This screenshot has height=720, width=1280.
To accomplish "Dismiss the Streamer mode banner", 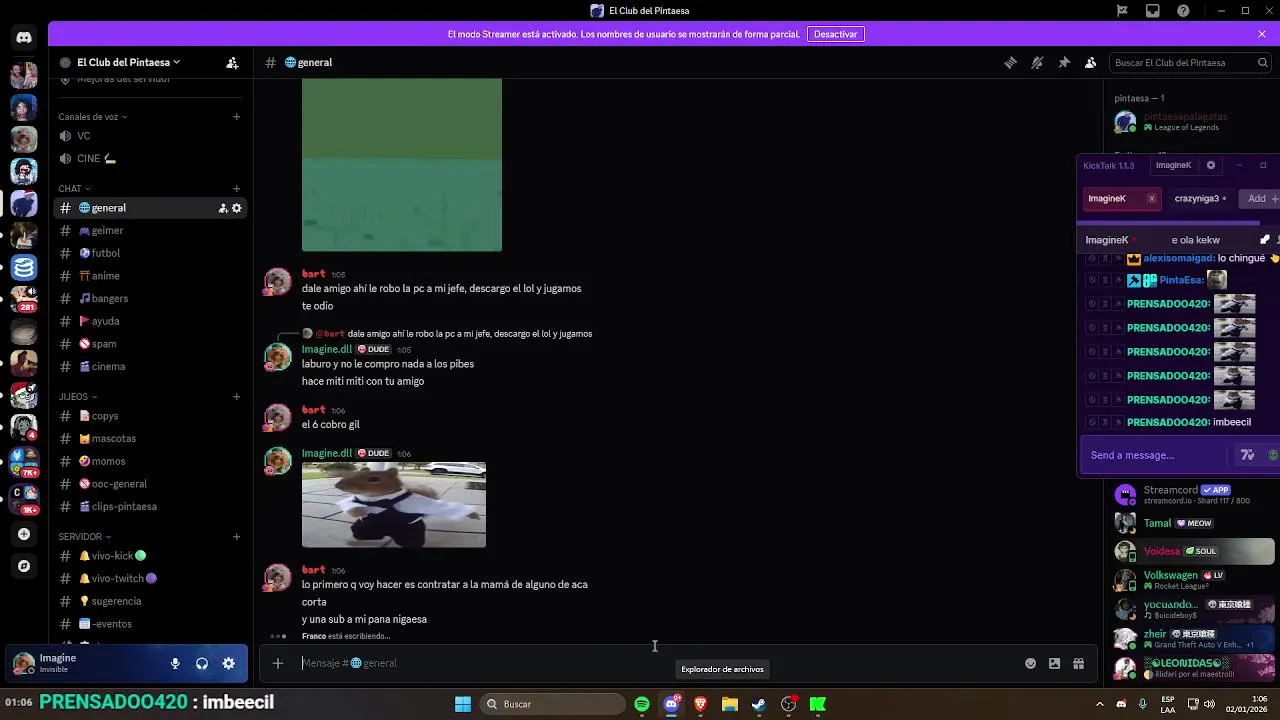I will click(1262, 34).
